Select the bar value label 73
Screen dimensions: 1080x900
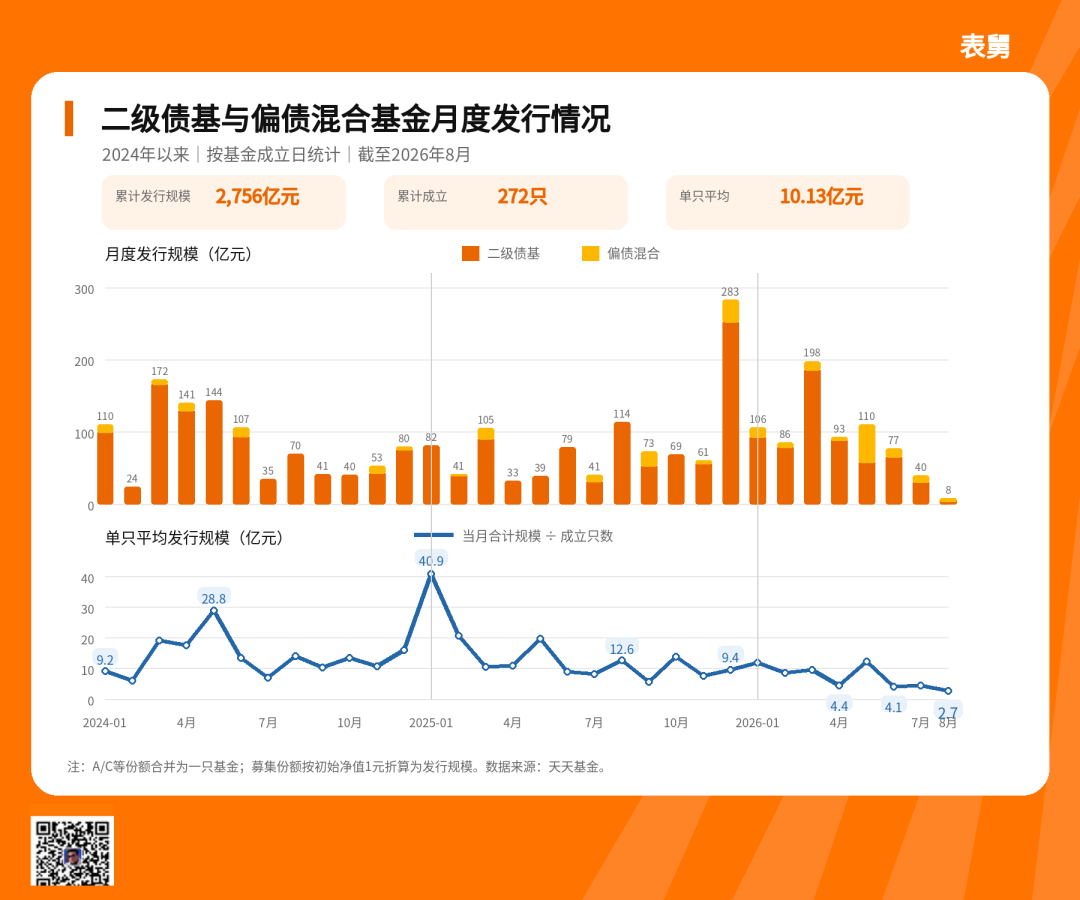649,443
